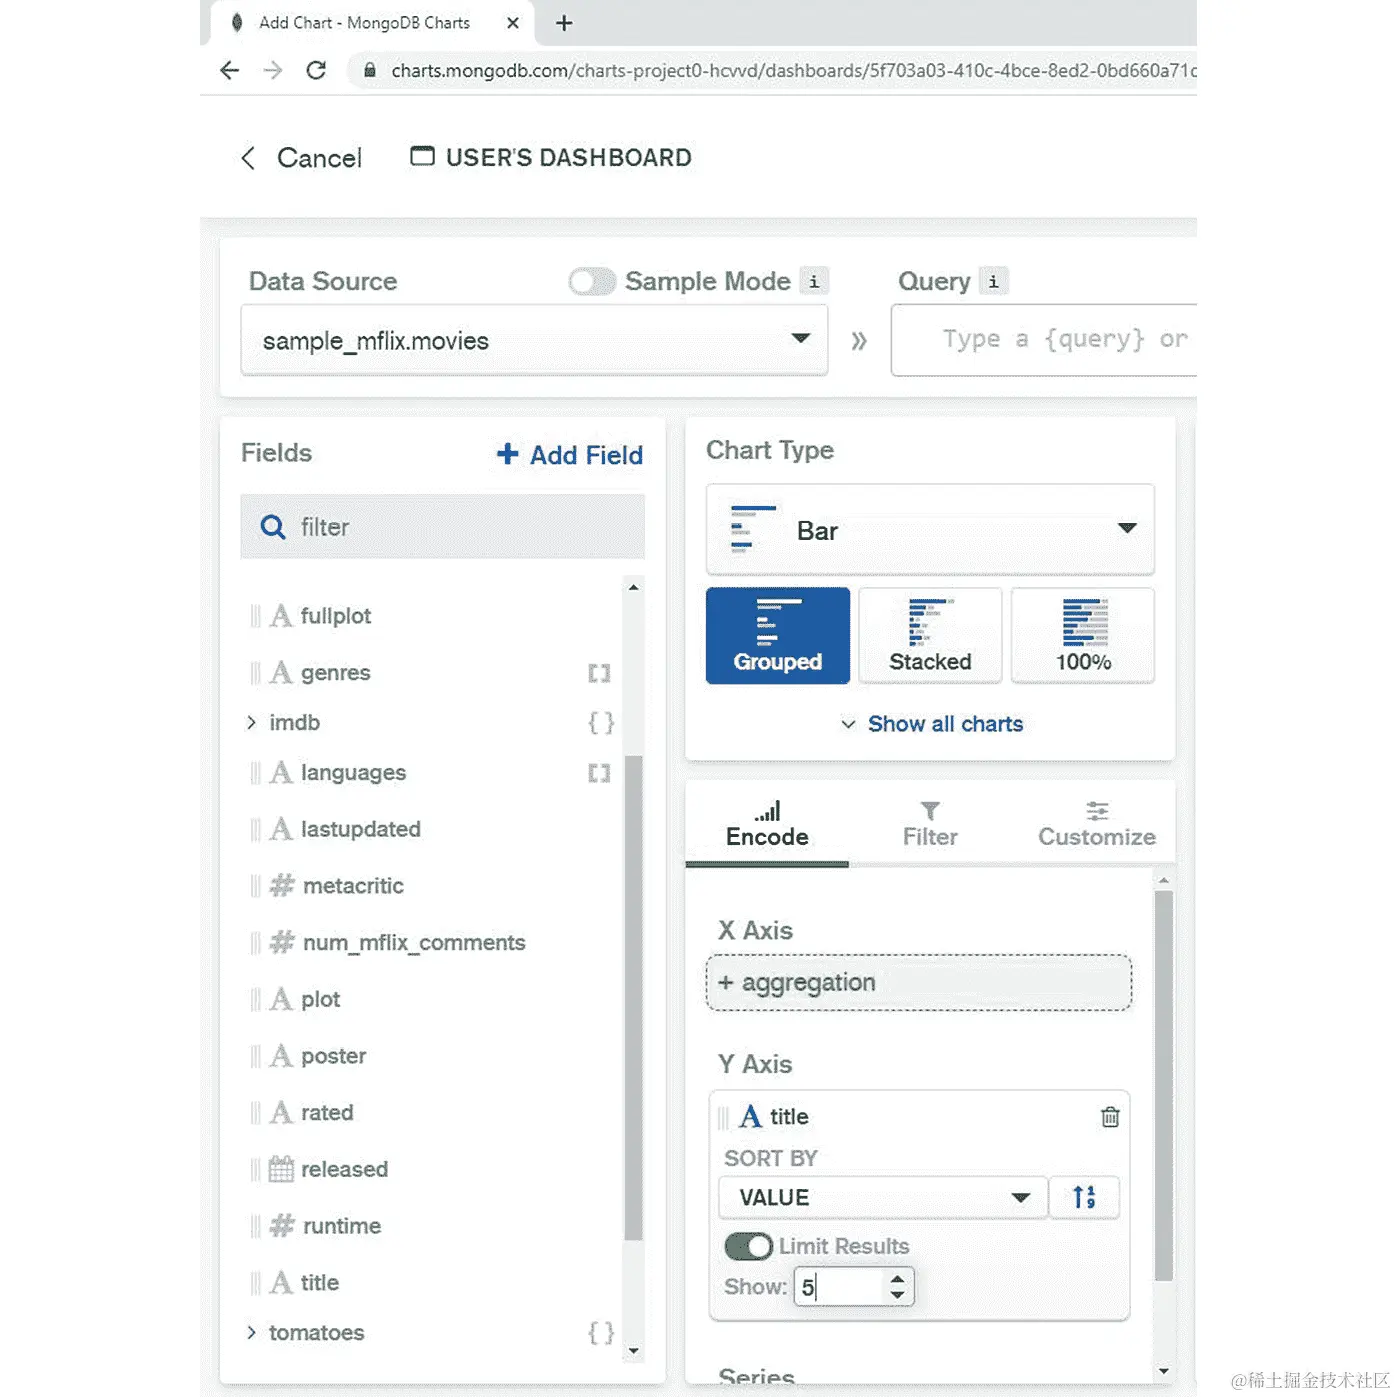Choose the 100% stacked bar variant
This screenshot has width=1397, height=1397.
[1083, 636]
